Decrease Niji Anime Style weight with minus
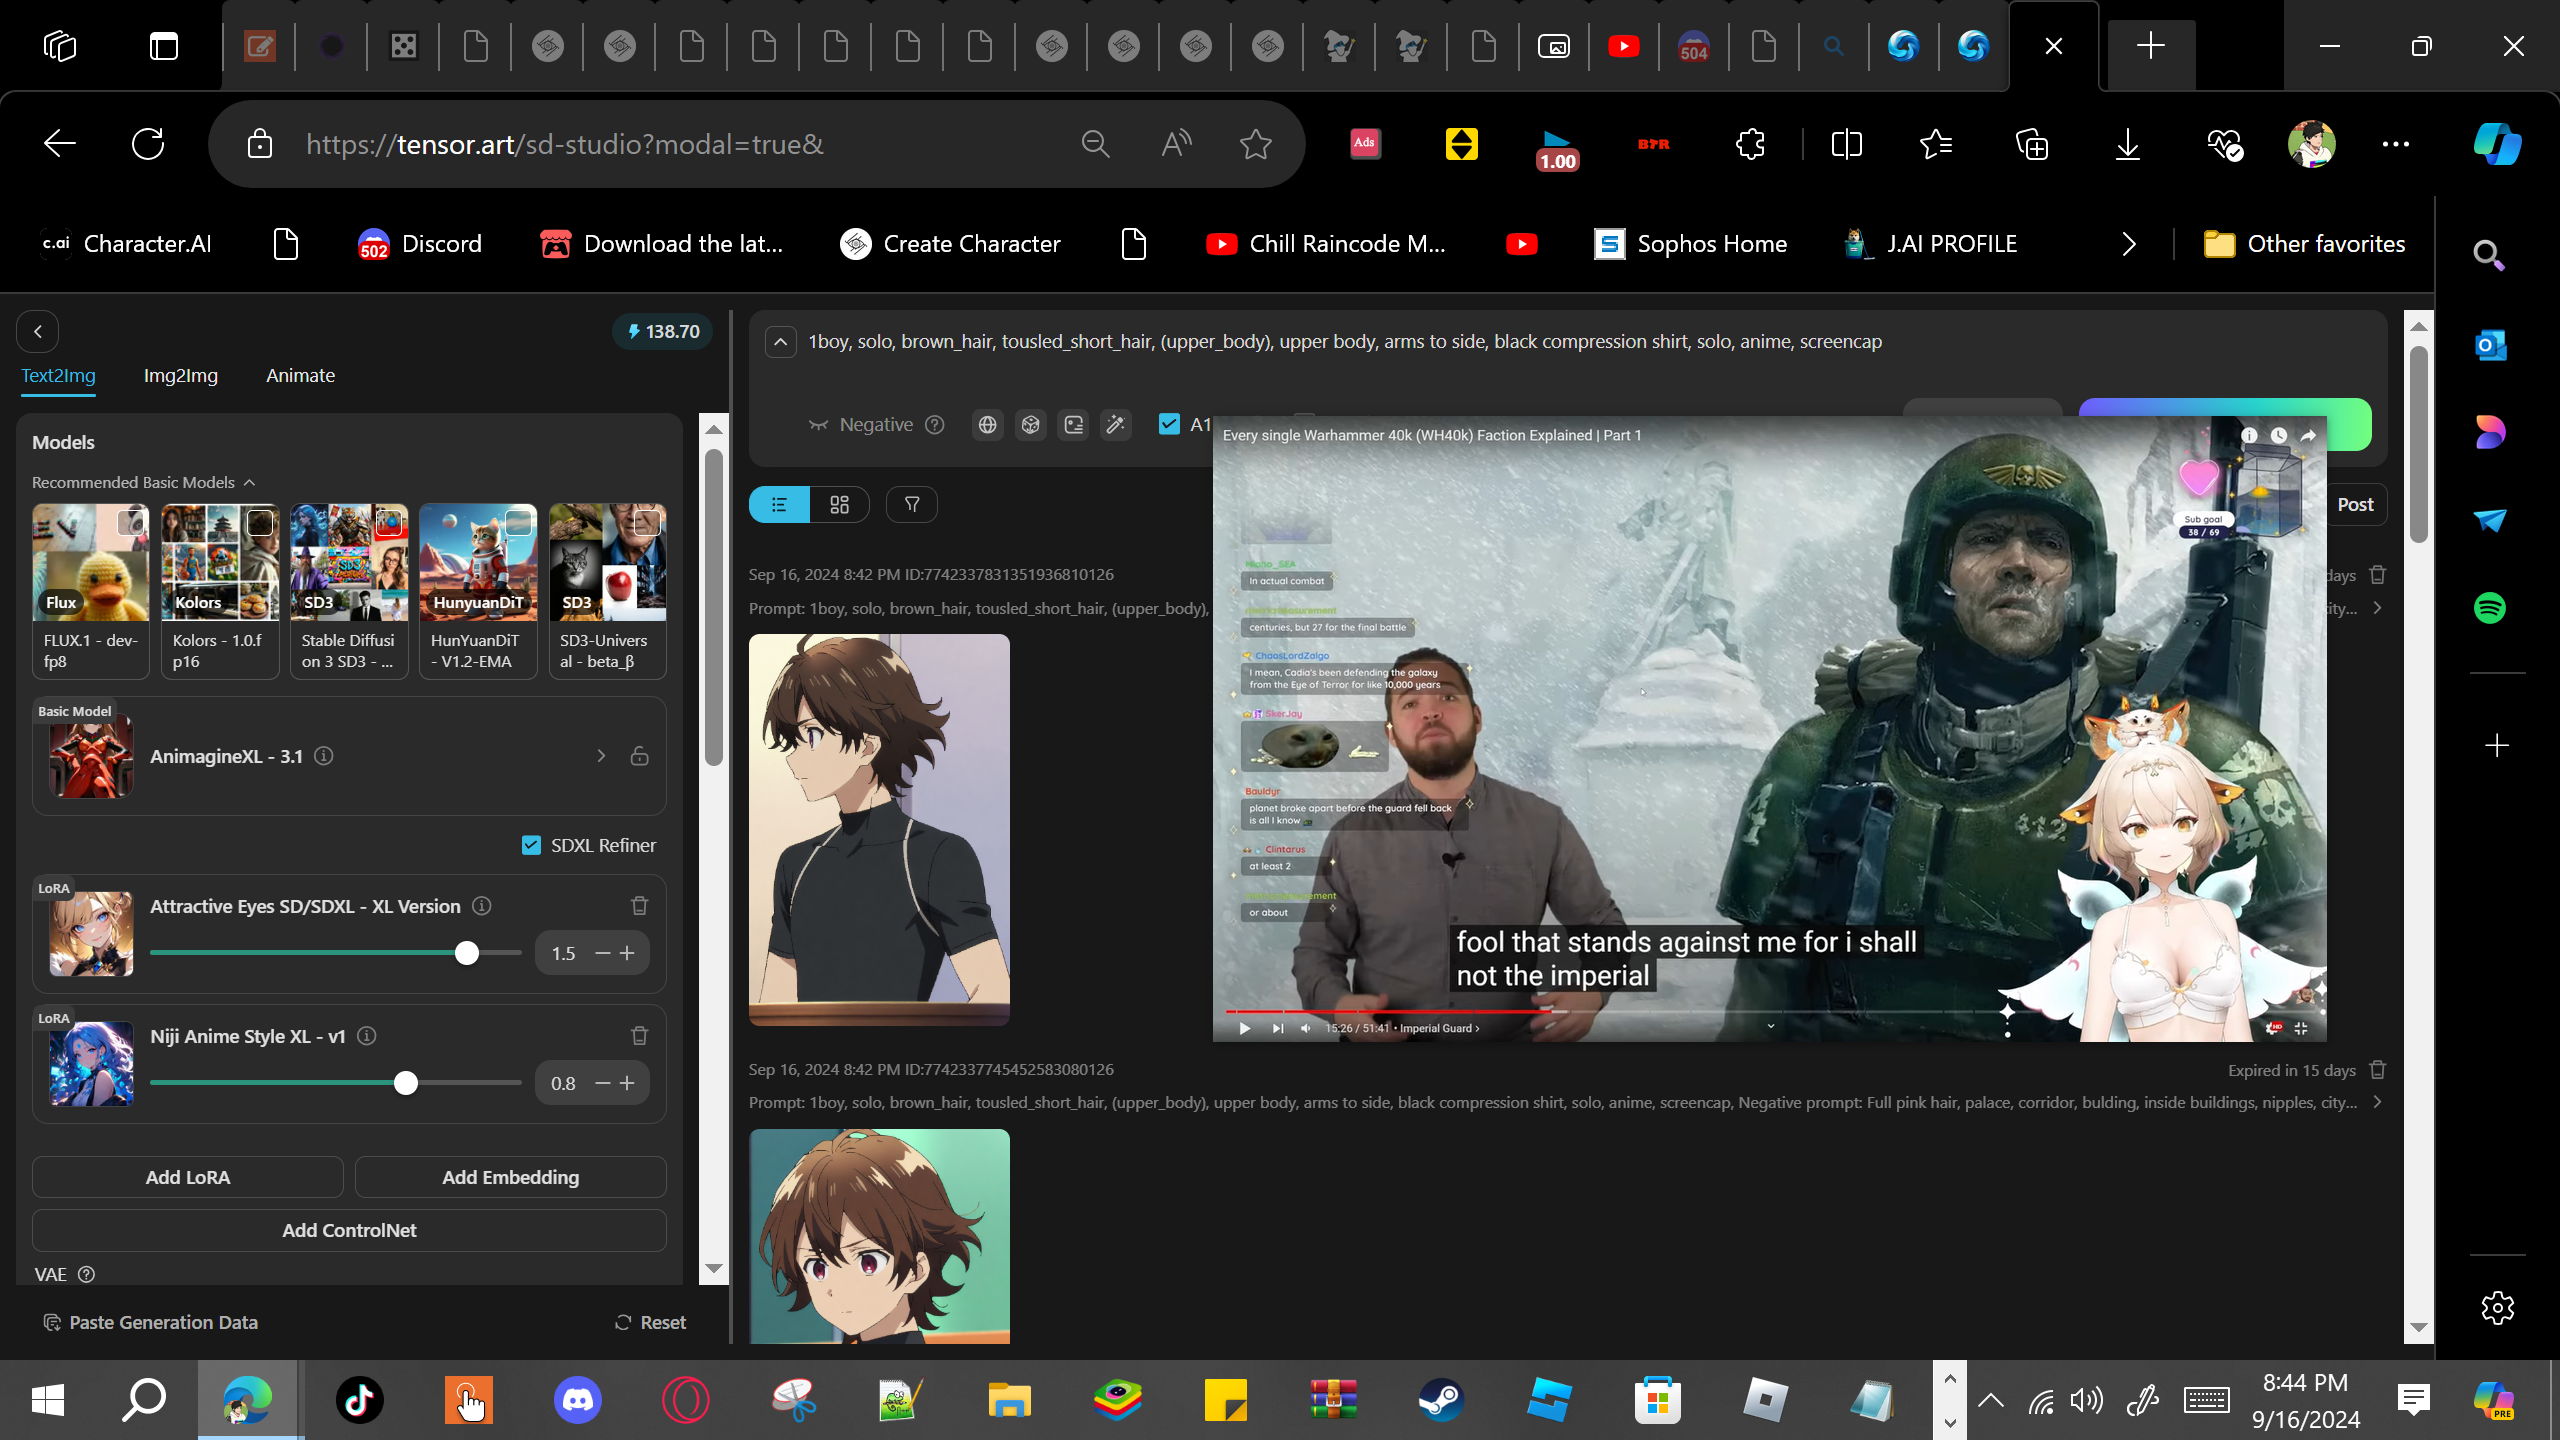 603,1083
